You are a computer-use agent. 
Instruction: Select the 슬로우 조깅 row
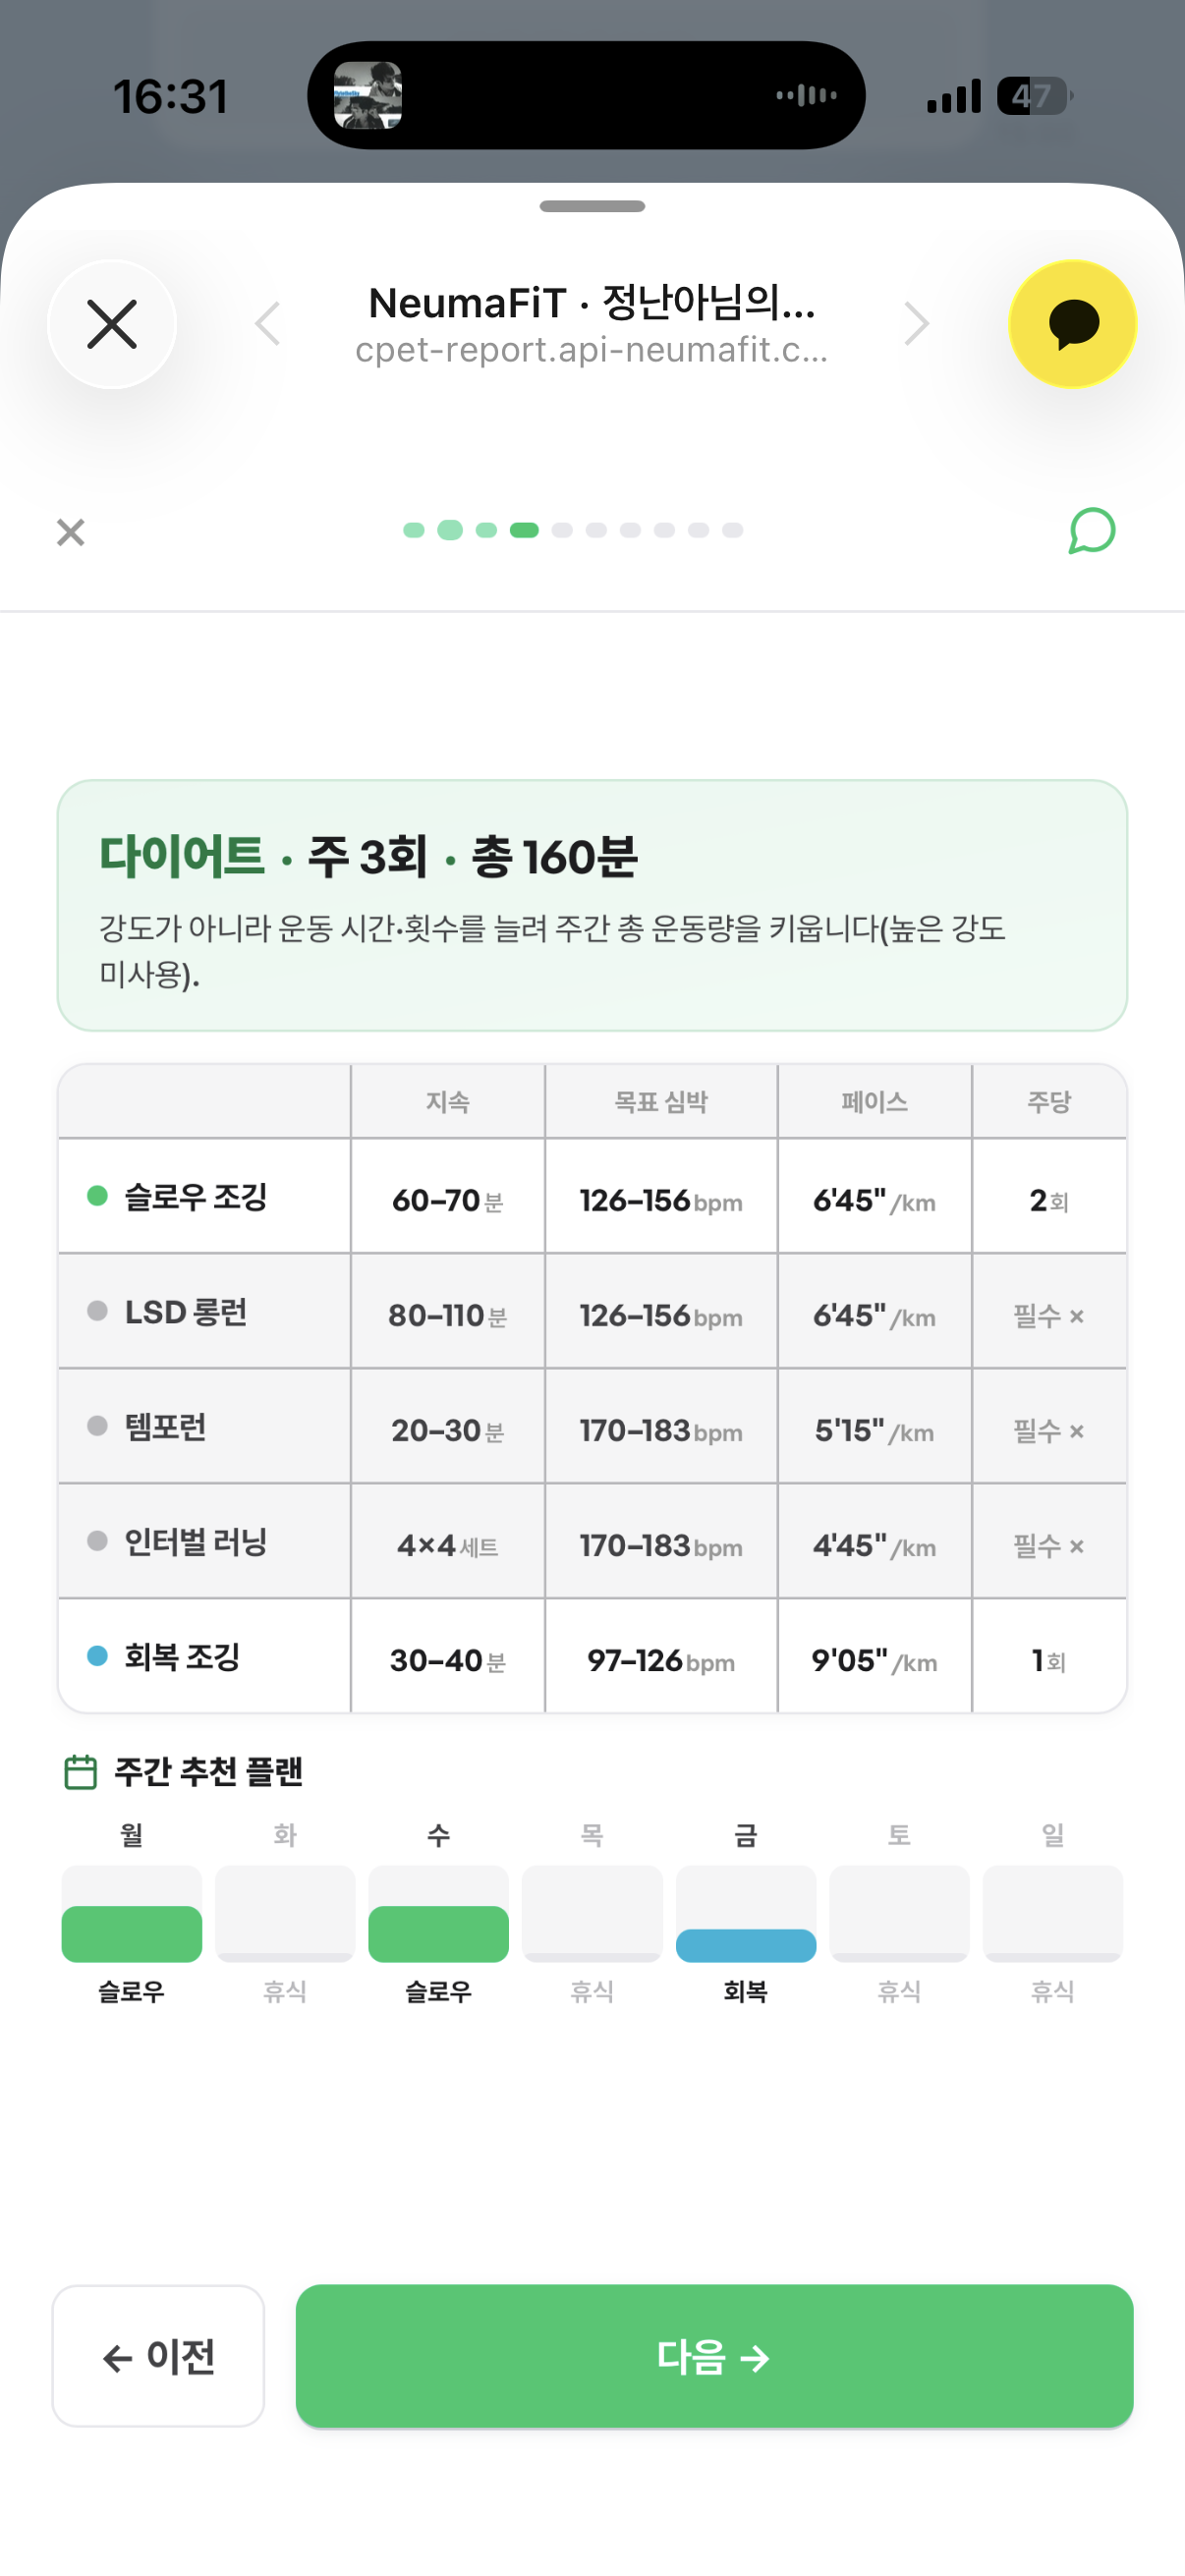592,1196
